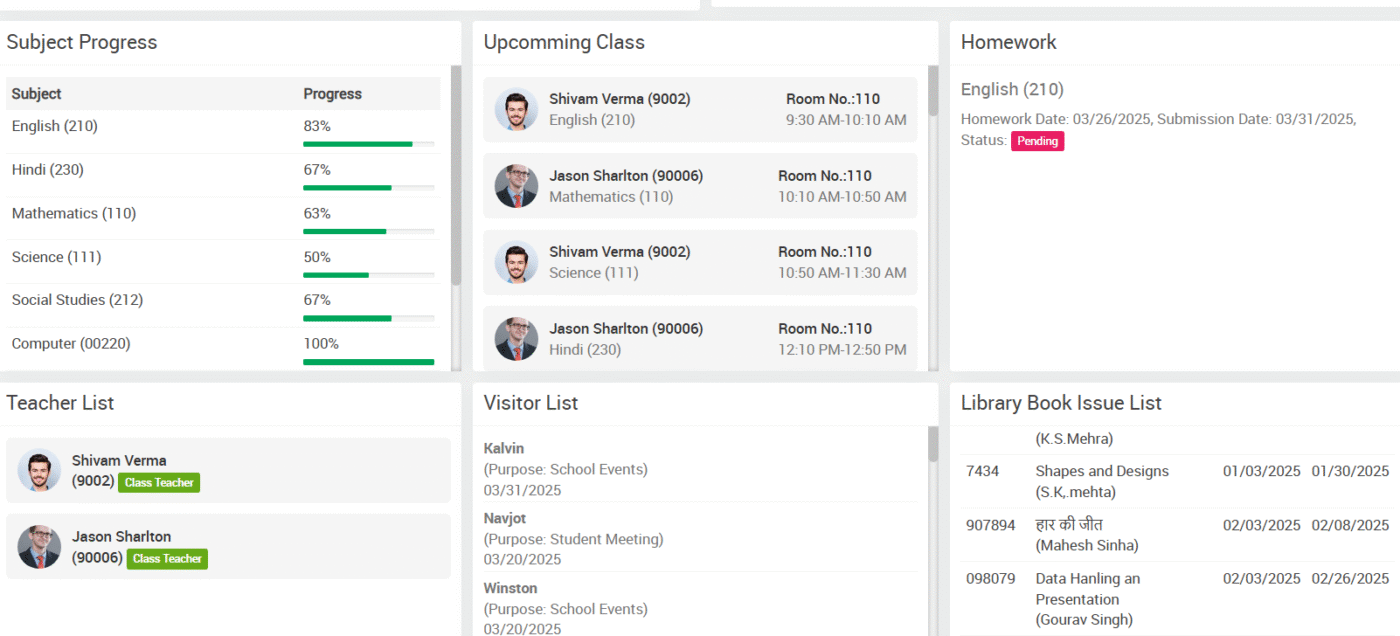Click Shivam Verma's avatar in the Science class card
1400x636 pixels.
coord(516,262)
